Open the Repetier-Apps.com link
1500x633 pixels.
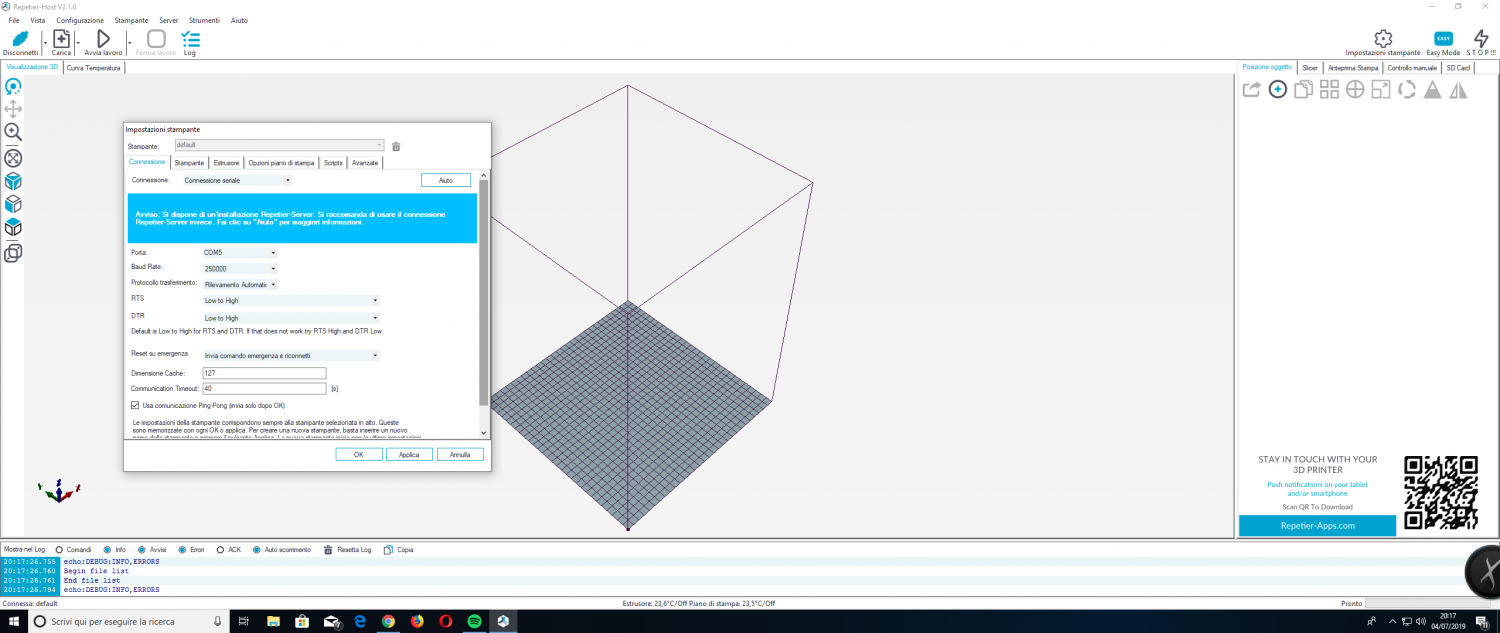pyautogui.click(x=1317, y=525)
